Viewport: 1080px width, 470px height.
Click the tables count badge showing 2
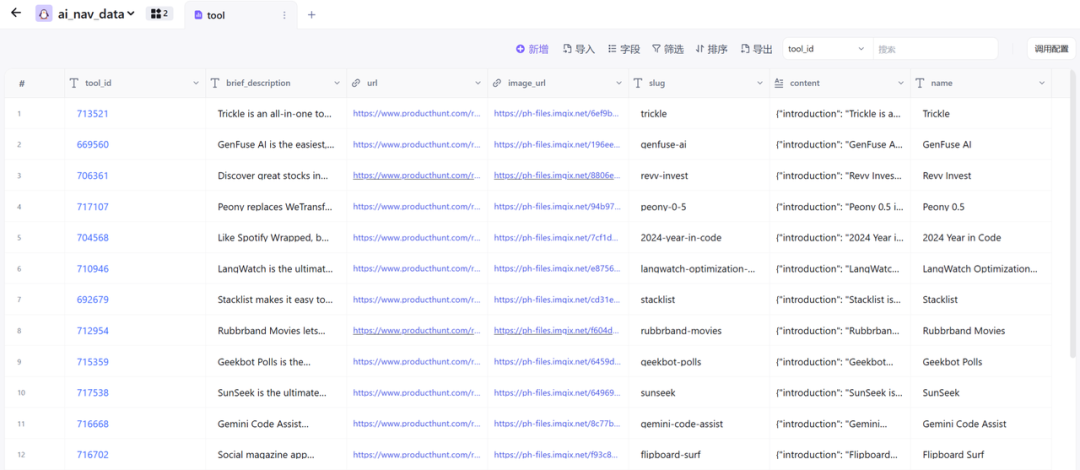pyautogui.click(x=159, y=14)
